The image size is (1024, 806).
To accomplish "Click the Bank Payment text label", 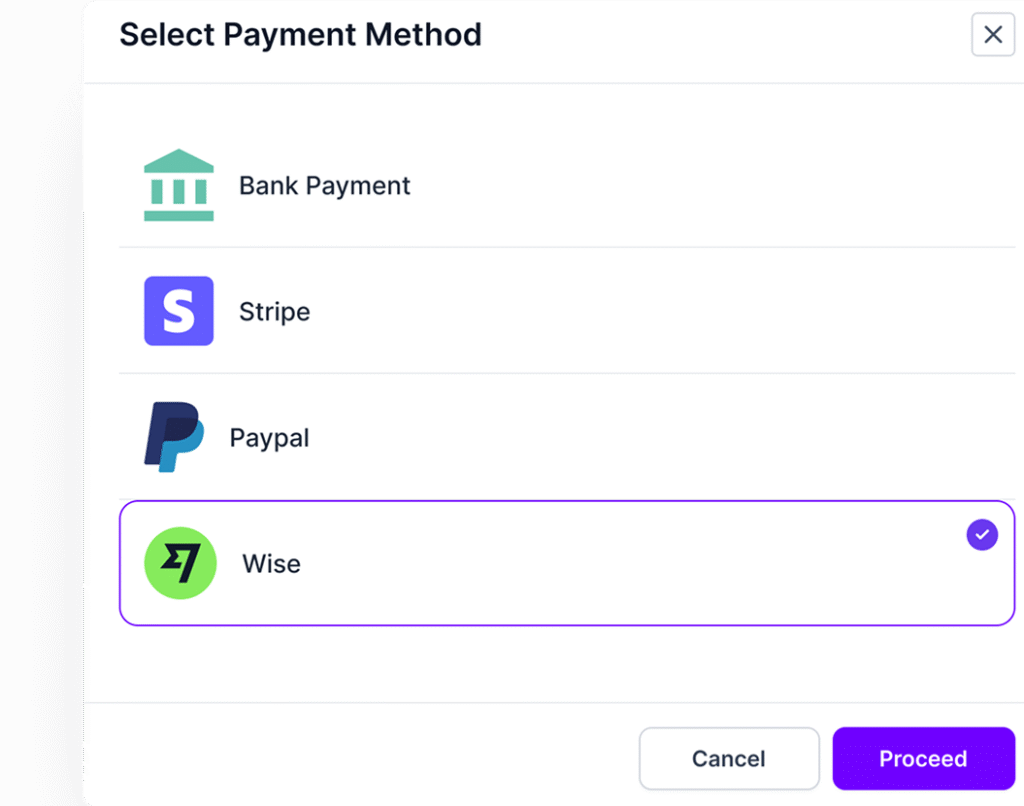I will (x=324, y=185).
